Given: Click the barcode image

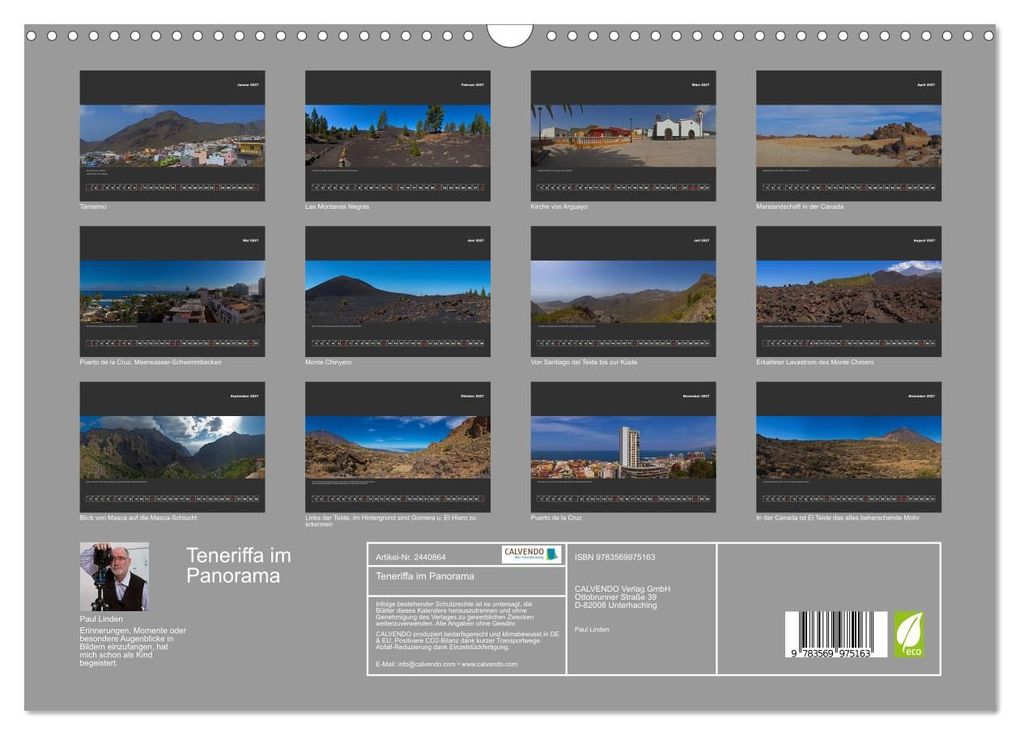Looking at the screenshot, I should [x=836, y=634].
